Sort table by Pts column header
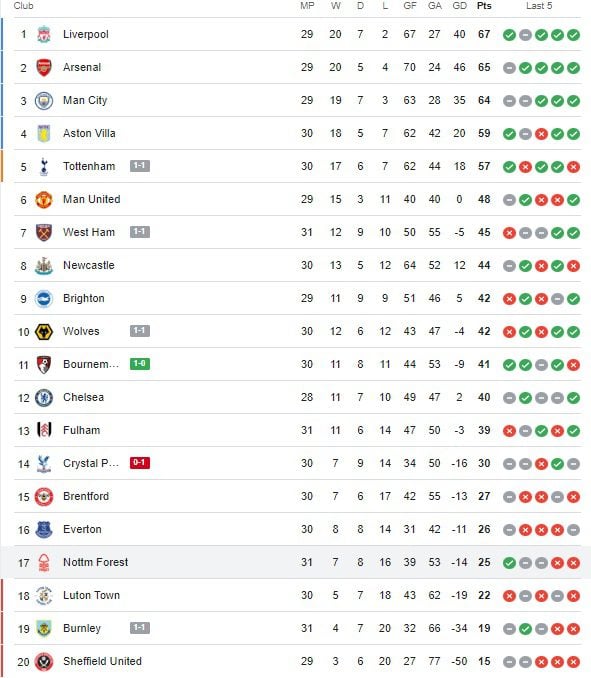This screenshot has width=591, height=678. click(484, 6)
